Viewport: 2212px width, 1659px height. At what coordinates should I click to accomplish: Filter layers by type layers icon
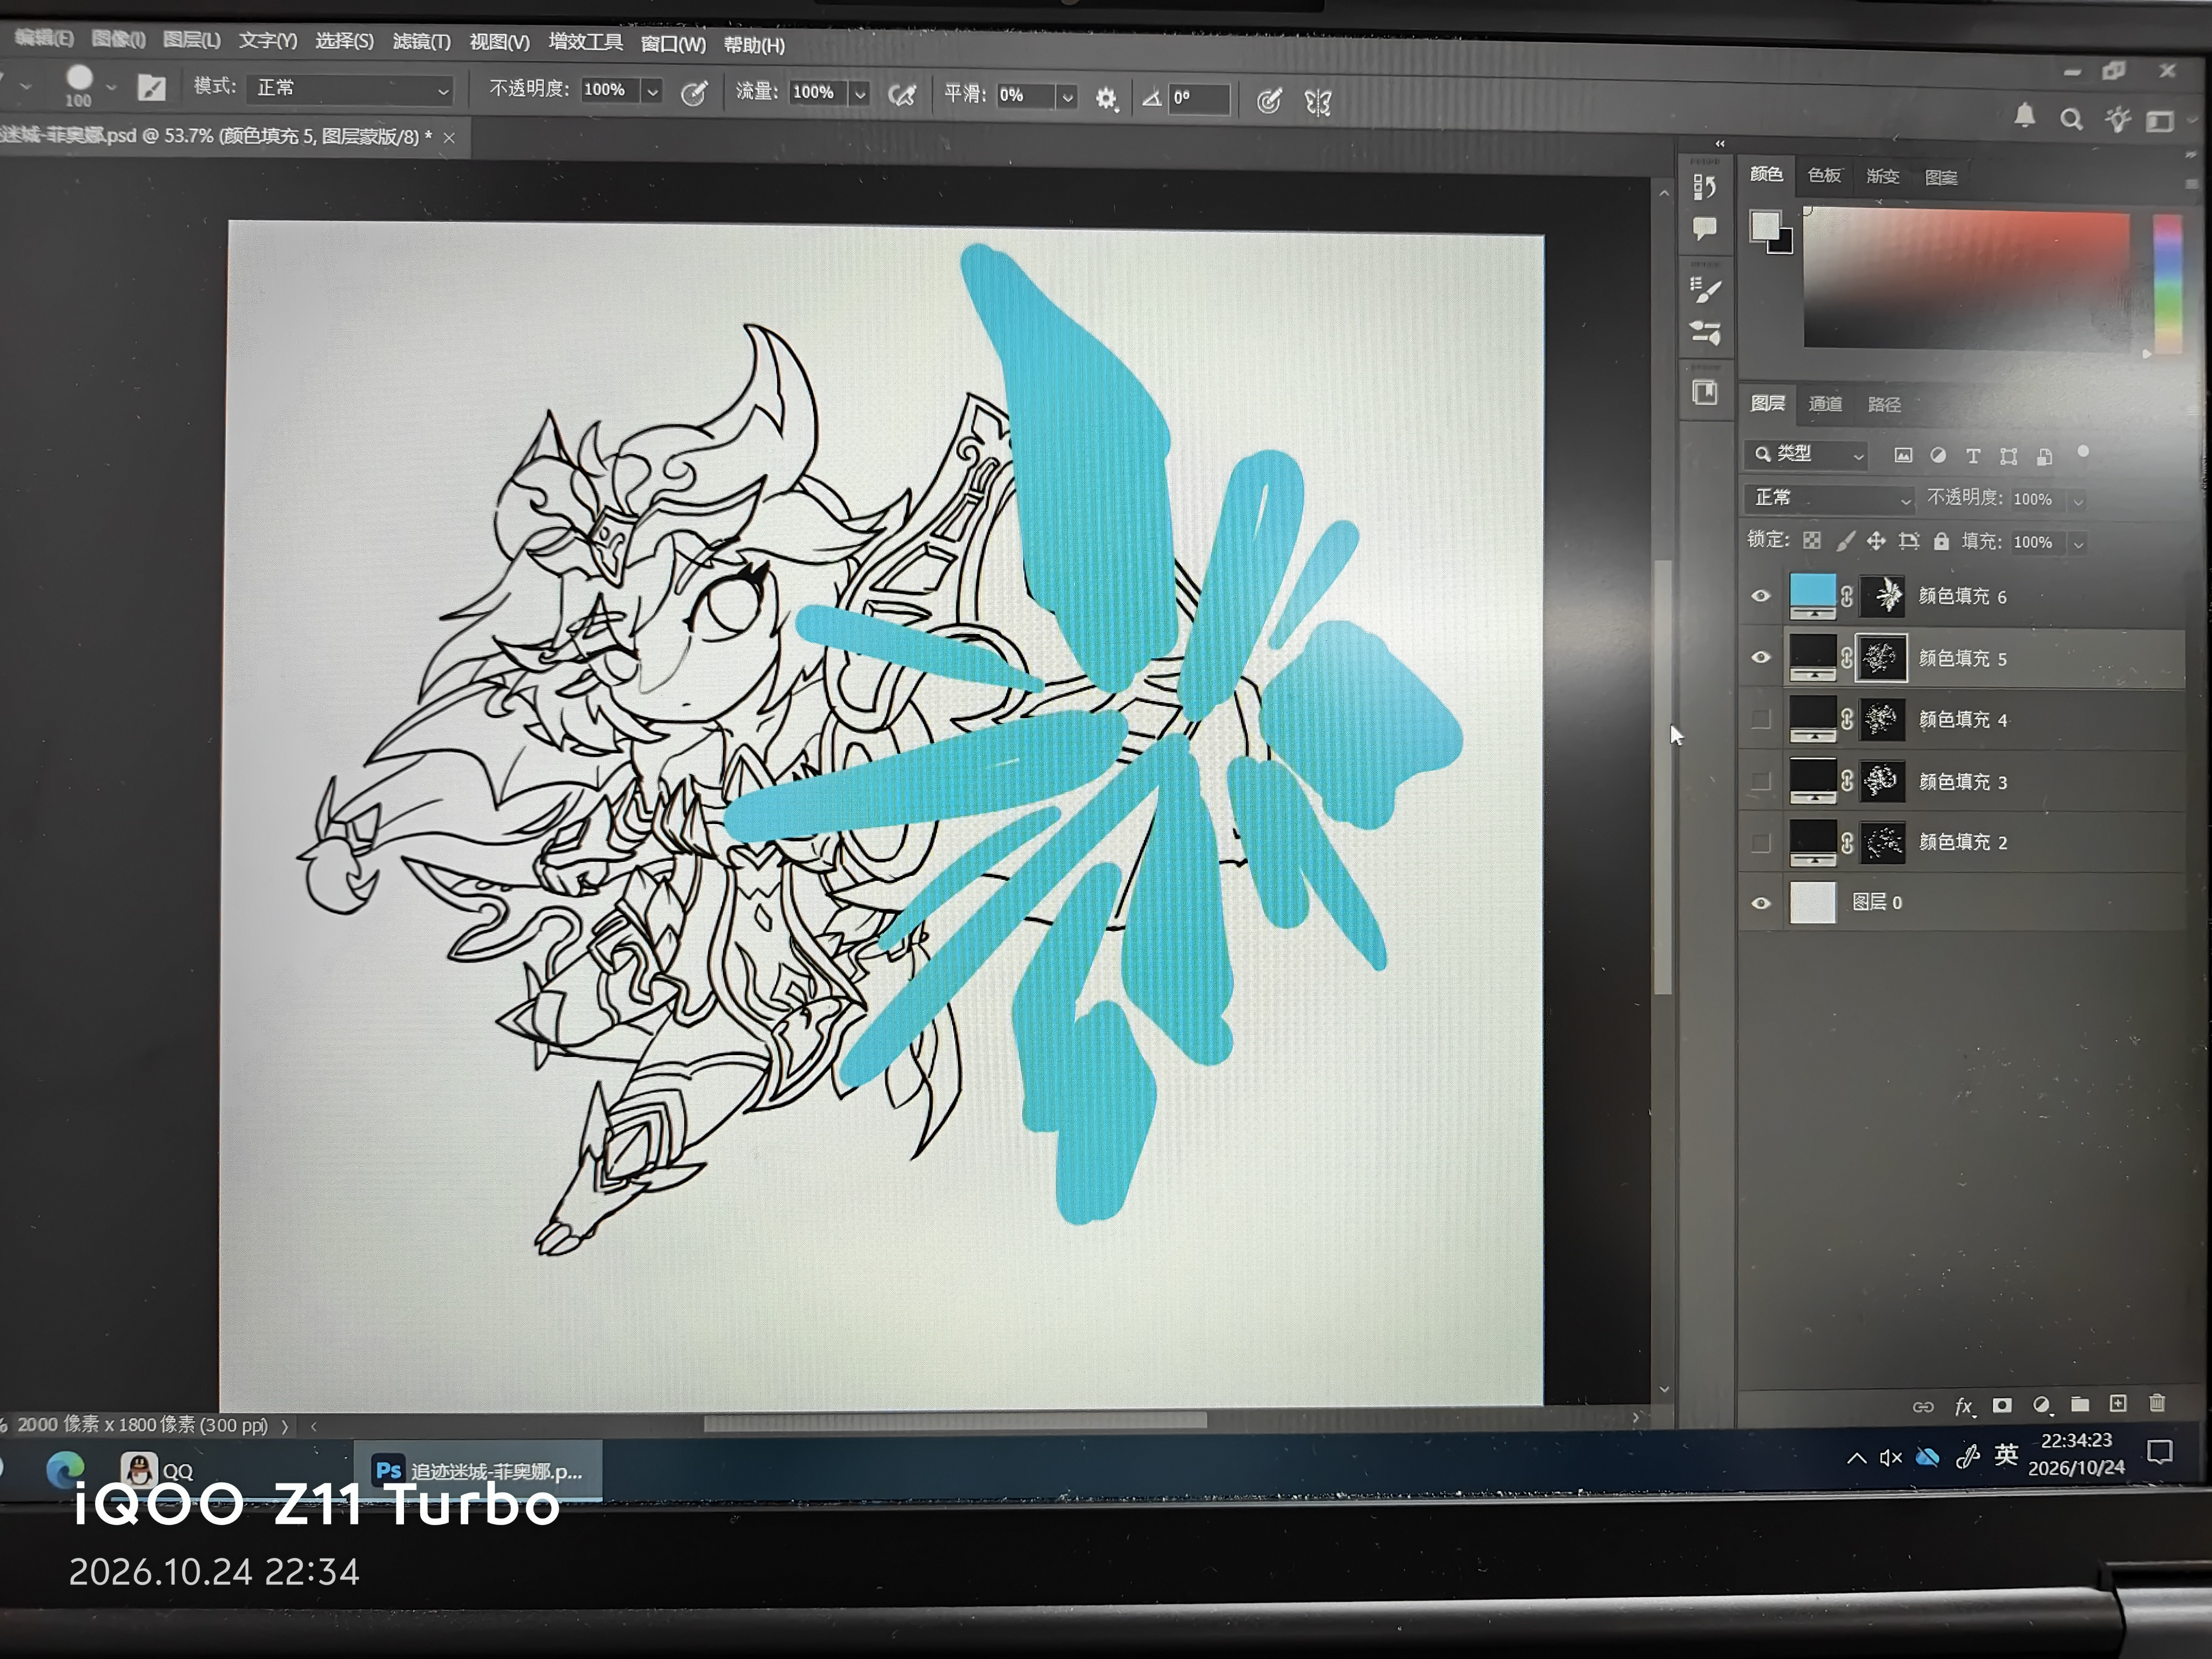[1972, 456]
